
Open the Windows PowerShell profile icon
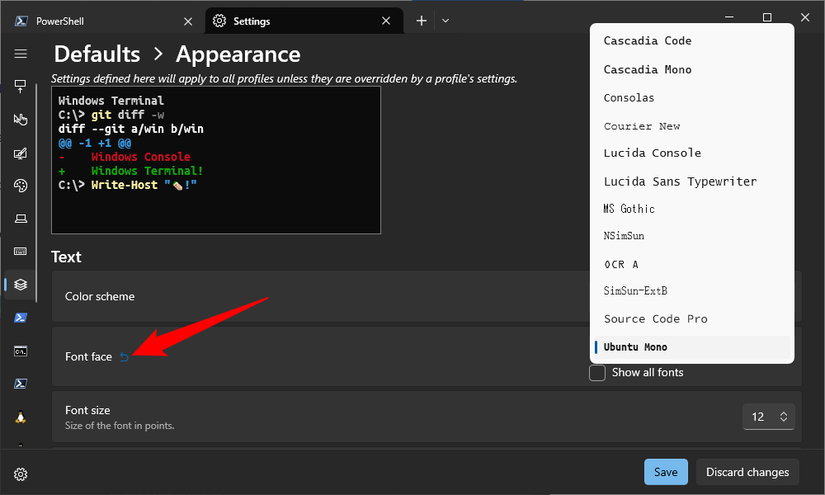coord(21,318)
